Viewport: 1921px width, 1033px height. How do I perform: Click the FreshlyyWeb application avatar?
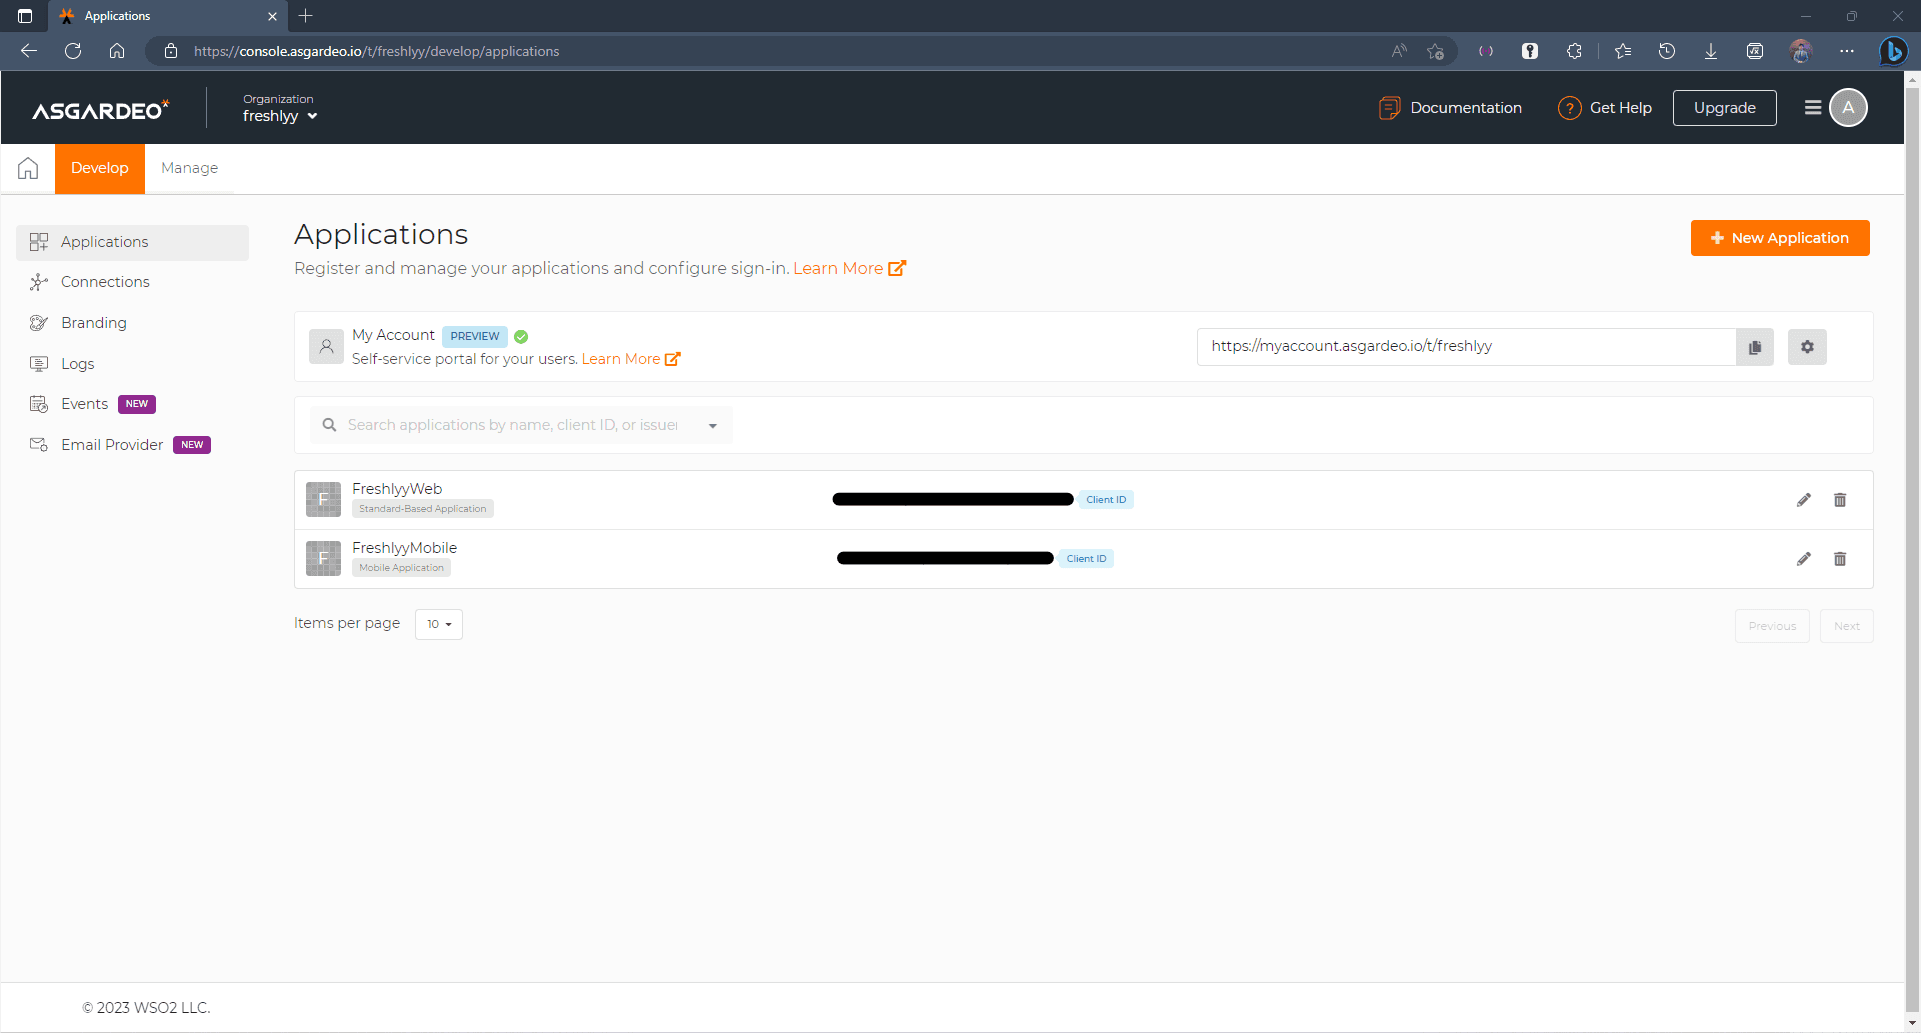pos(323,499)
